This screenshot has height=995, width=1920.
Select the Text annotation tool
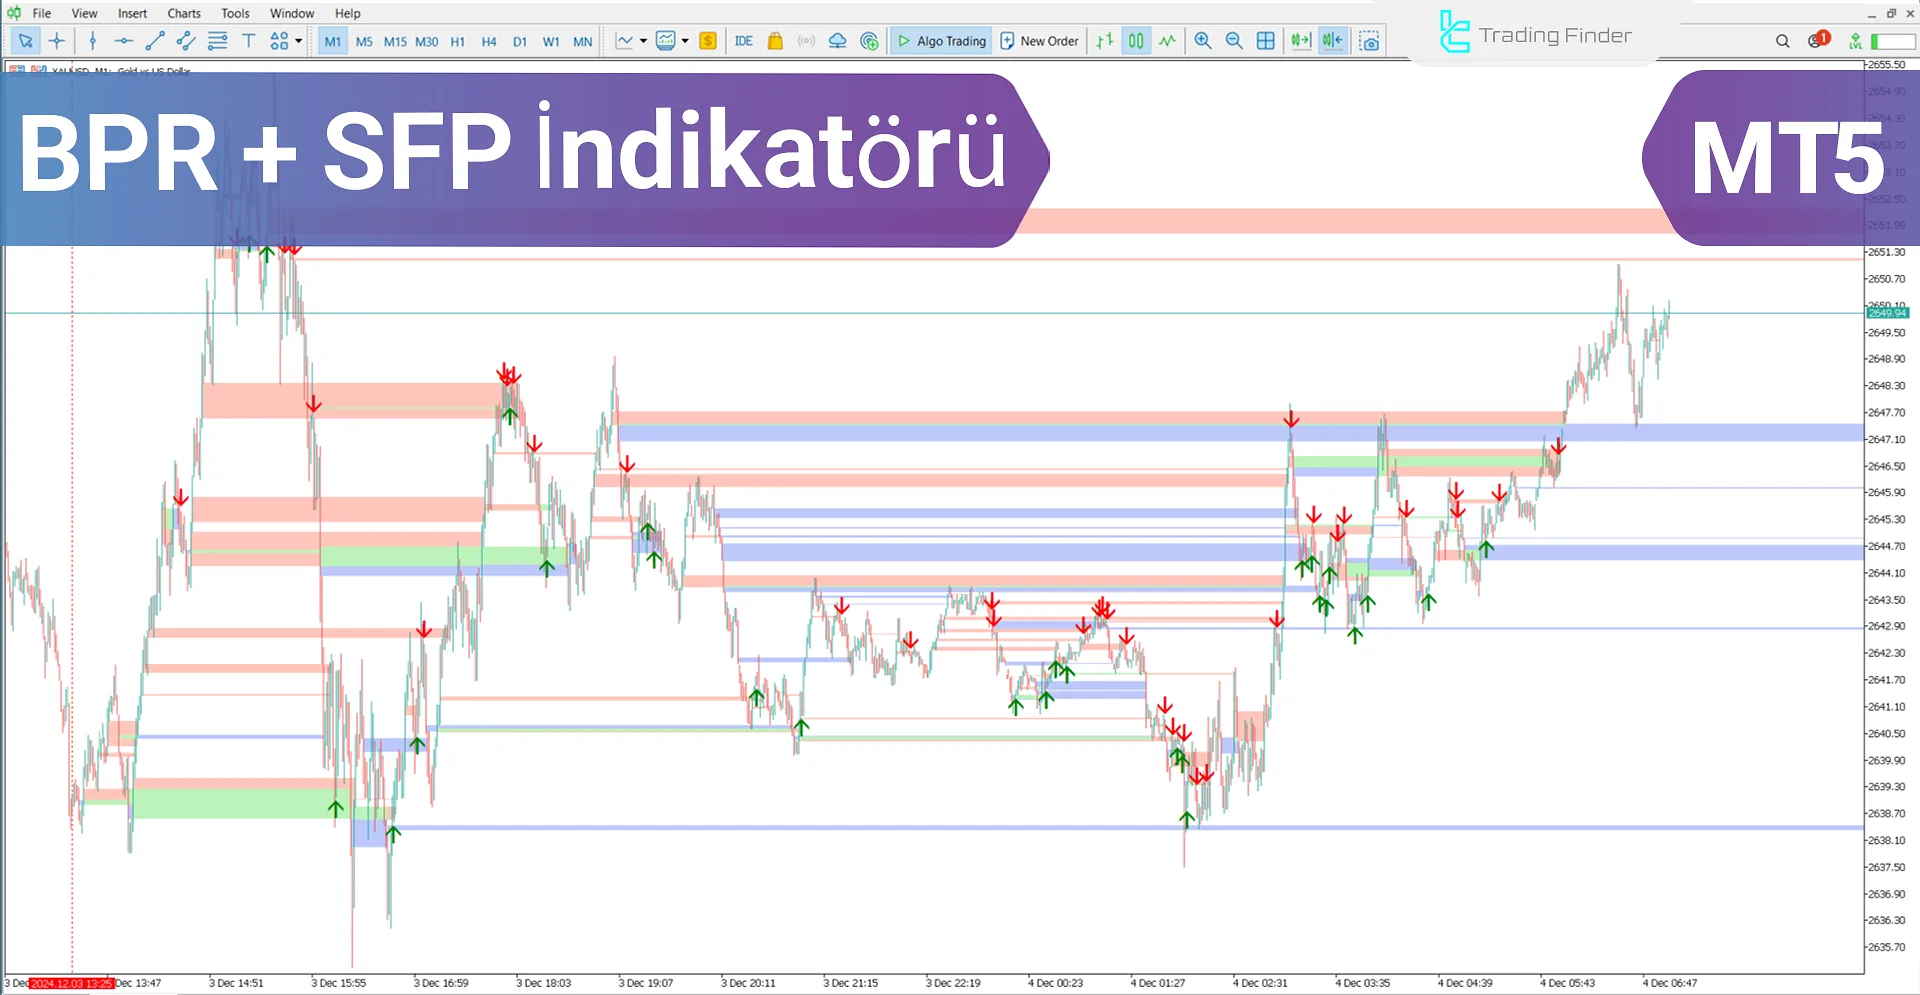[248, 41]
